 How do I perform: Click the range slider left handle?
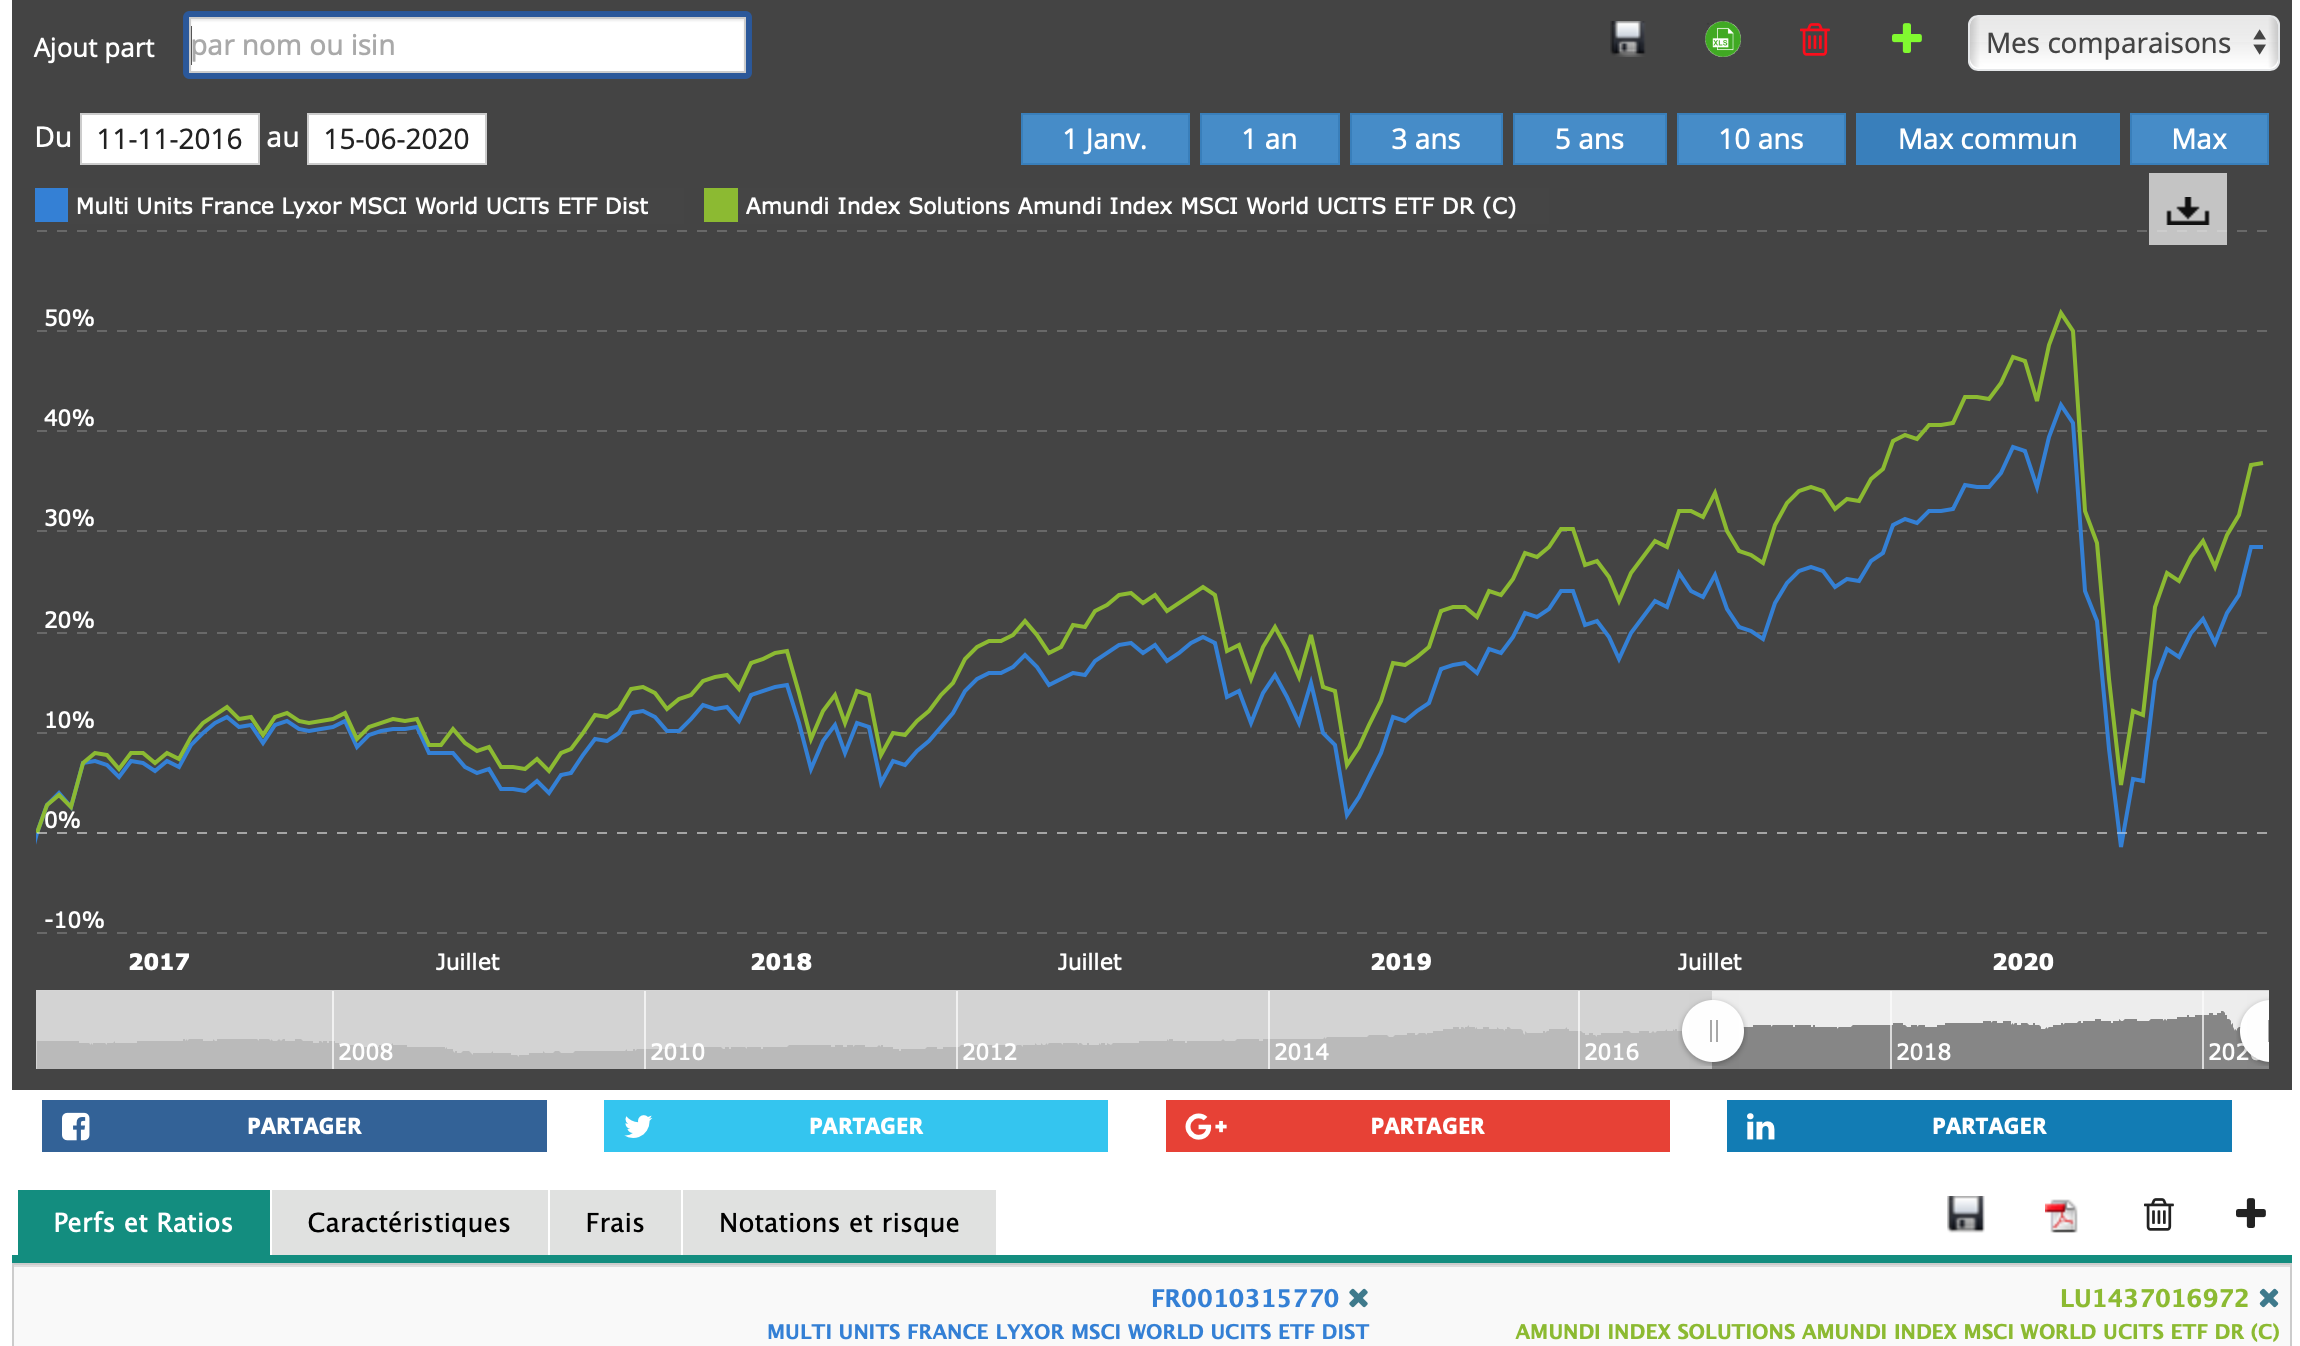pyautogui.click(x=1712, y=1031)
